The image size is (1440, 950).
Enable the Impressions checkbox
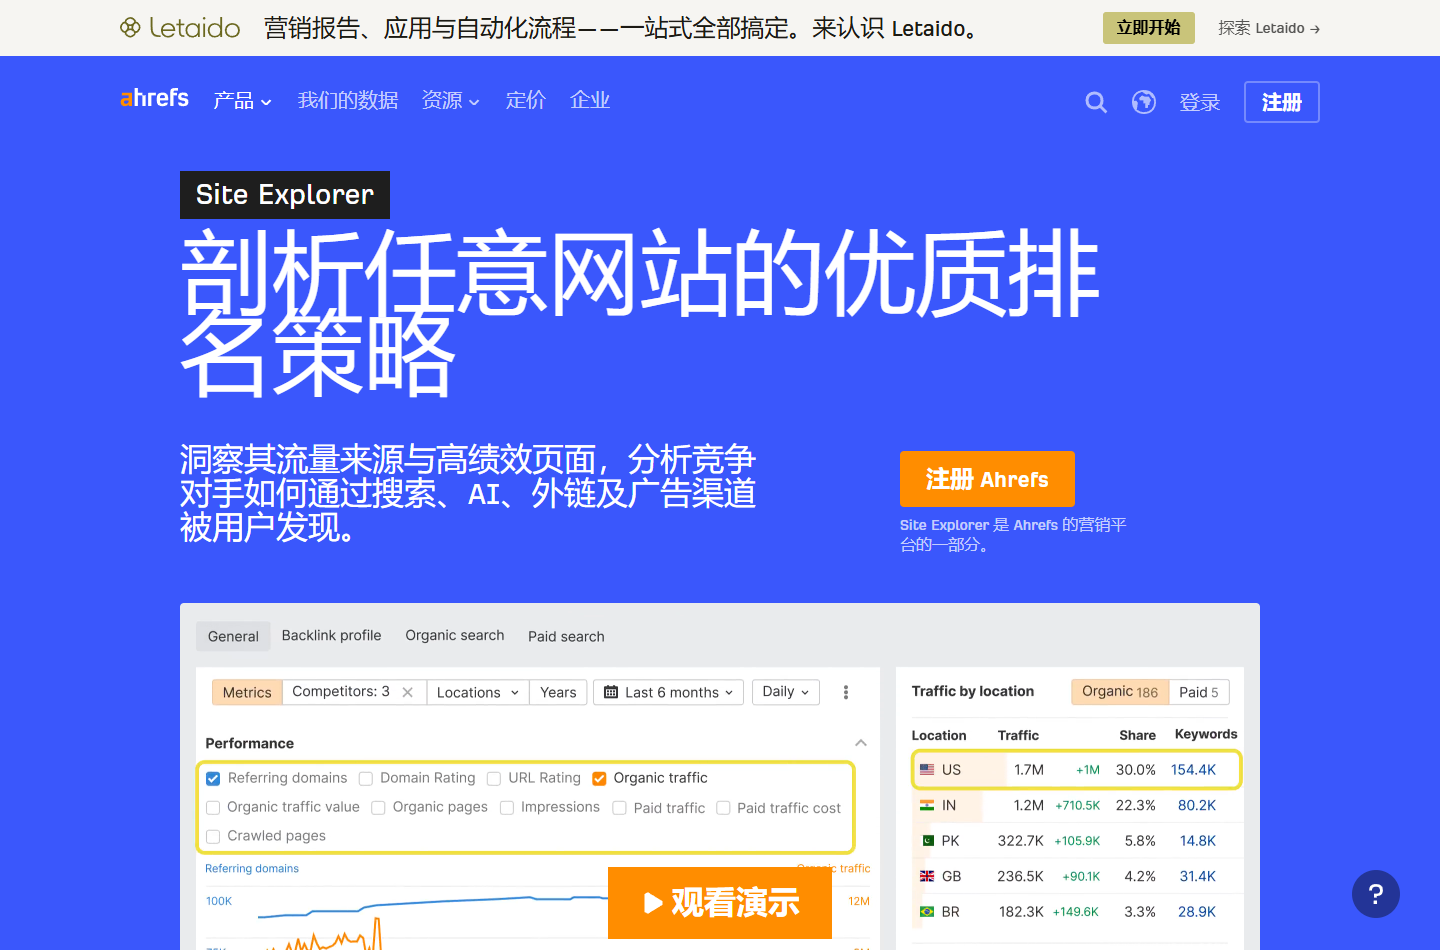click(507, 808)
